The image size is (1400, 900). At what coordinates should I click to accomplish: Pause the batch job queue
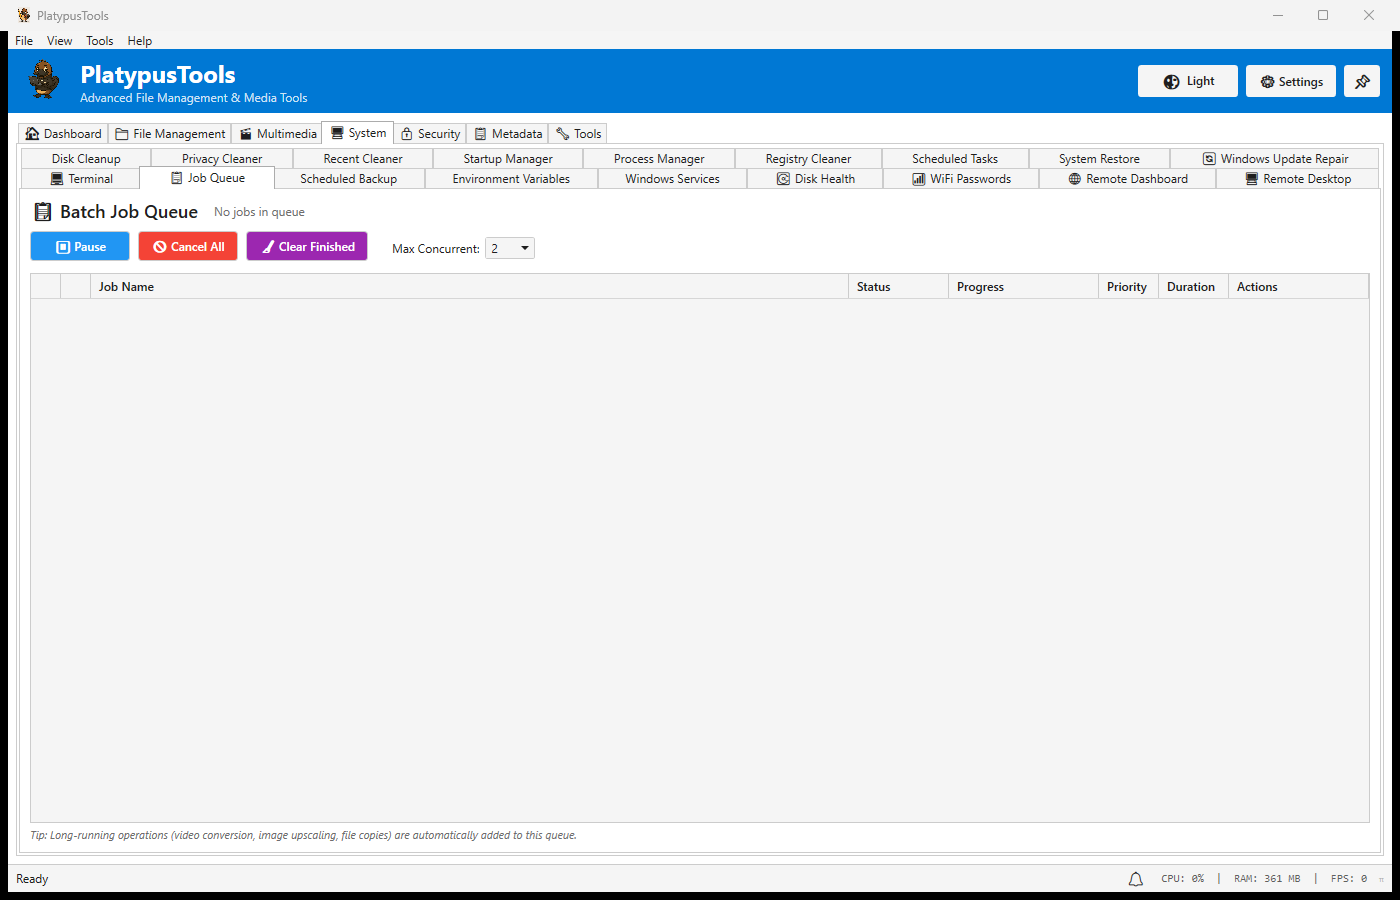[x=80, y=247]
